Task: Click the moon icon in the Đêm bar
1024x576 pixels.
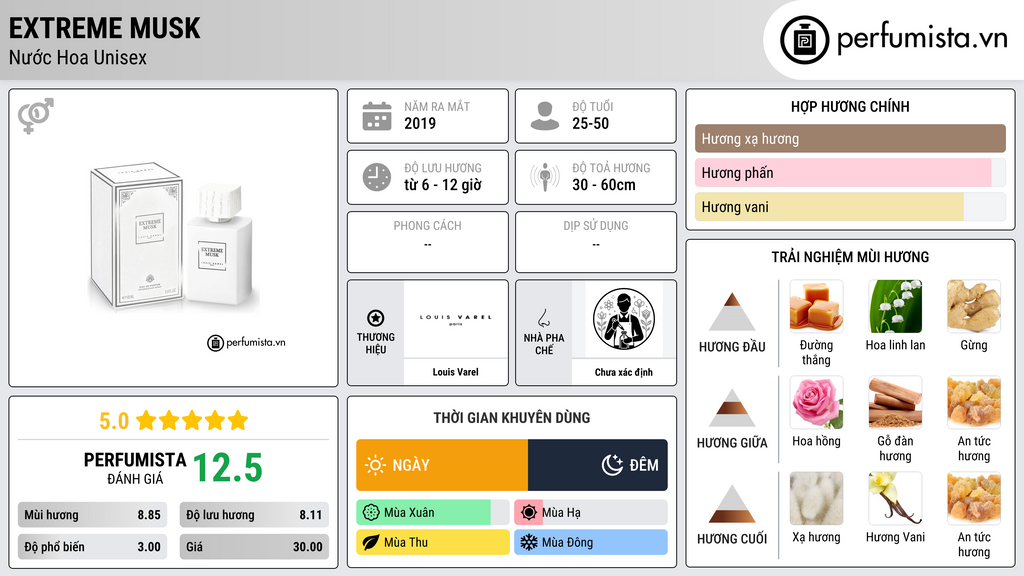Action: (612, 465)
